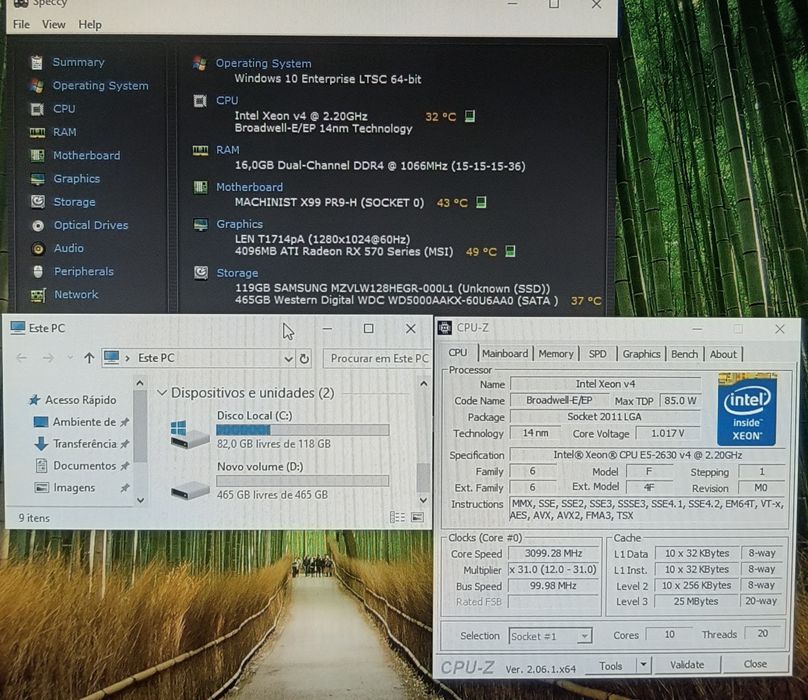
Task: Open Storage in the Speccy sidebar
Action: (x=74, y=202)
